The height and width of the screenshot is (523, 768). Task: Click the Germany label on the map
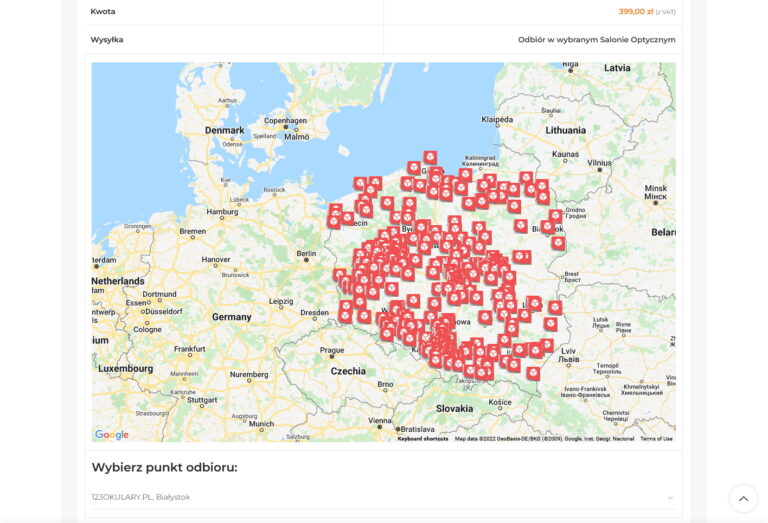231,317
